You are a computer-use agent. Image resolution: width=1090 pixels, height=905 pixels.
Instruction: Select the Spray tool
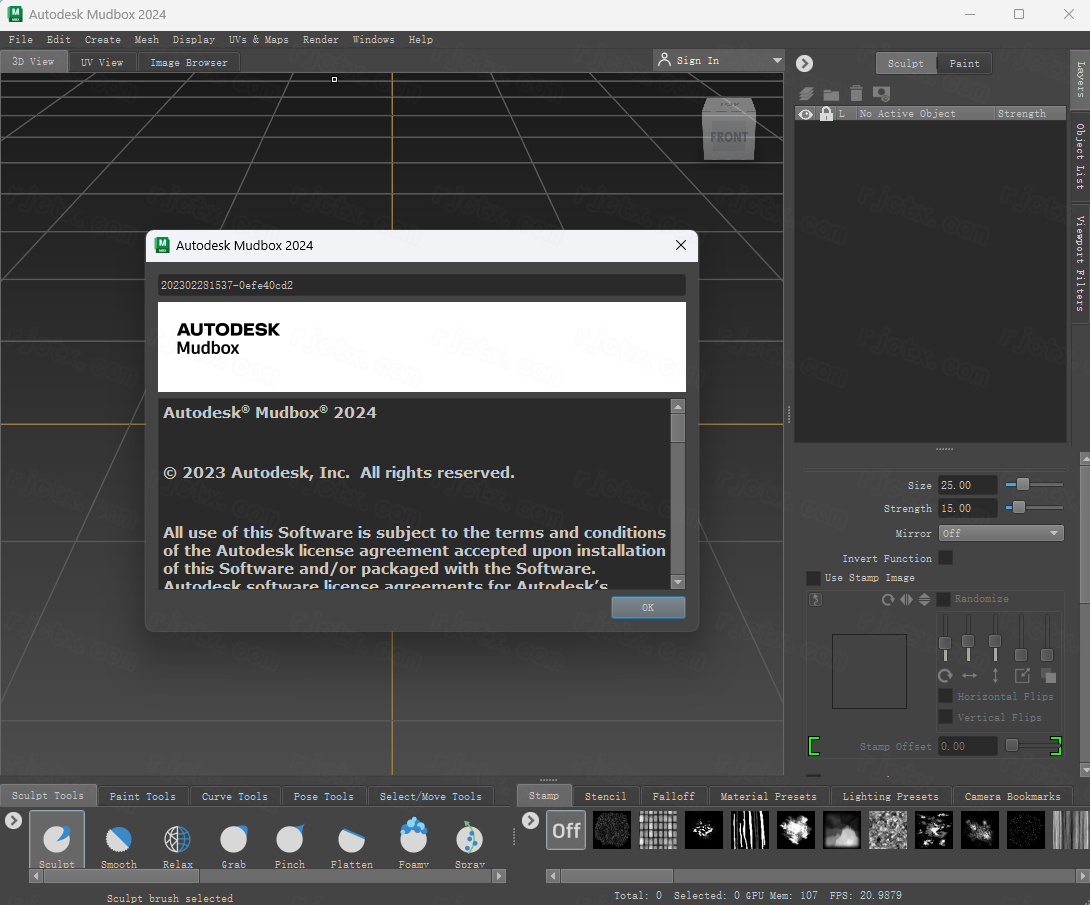(x=469, y=840)
